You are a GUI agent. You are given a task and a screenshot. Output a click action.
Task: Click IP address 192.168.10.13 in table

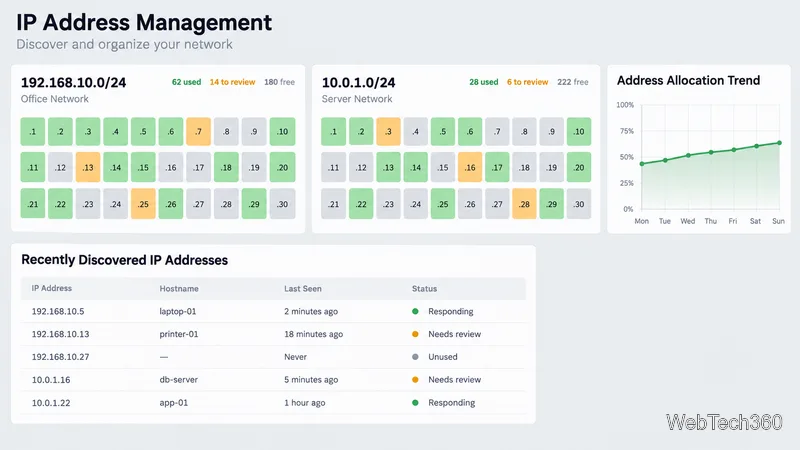60,334
